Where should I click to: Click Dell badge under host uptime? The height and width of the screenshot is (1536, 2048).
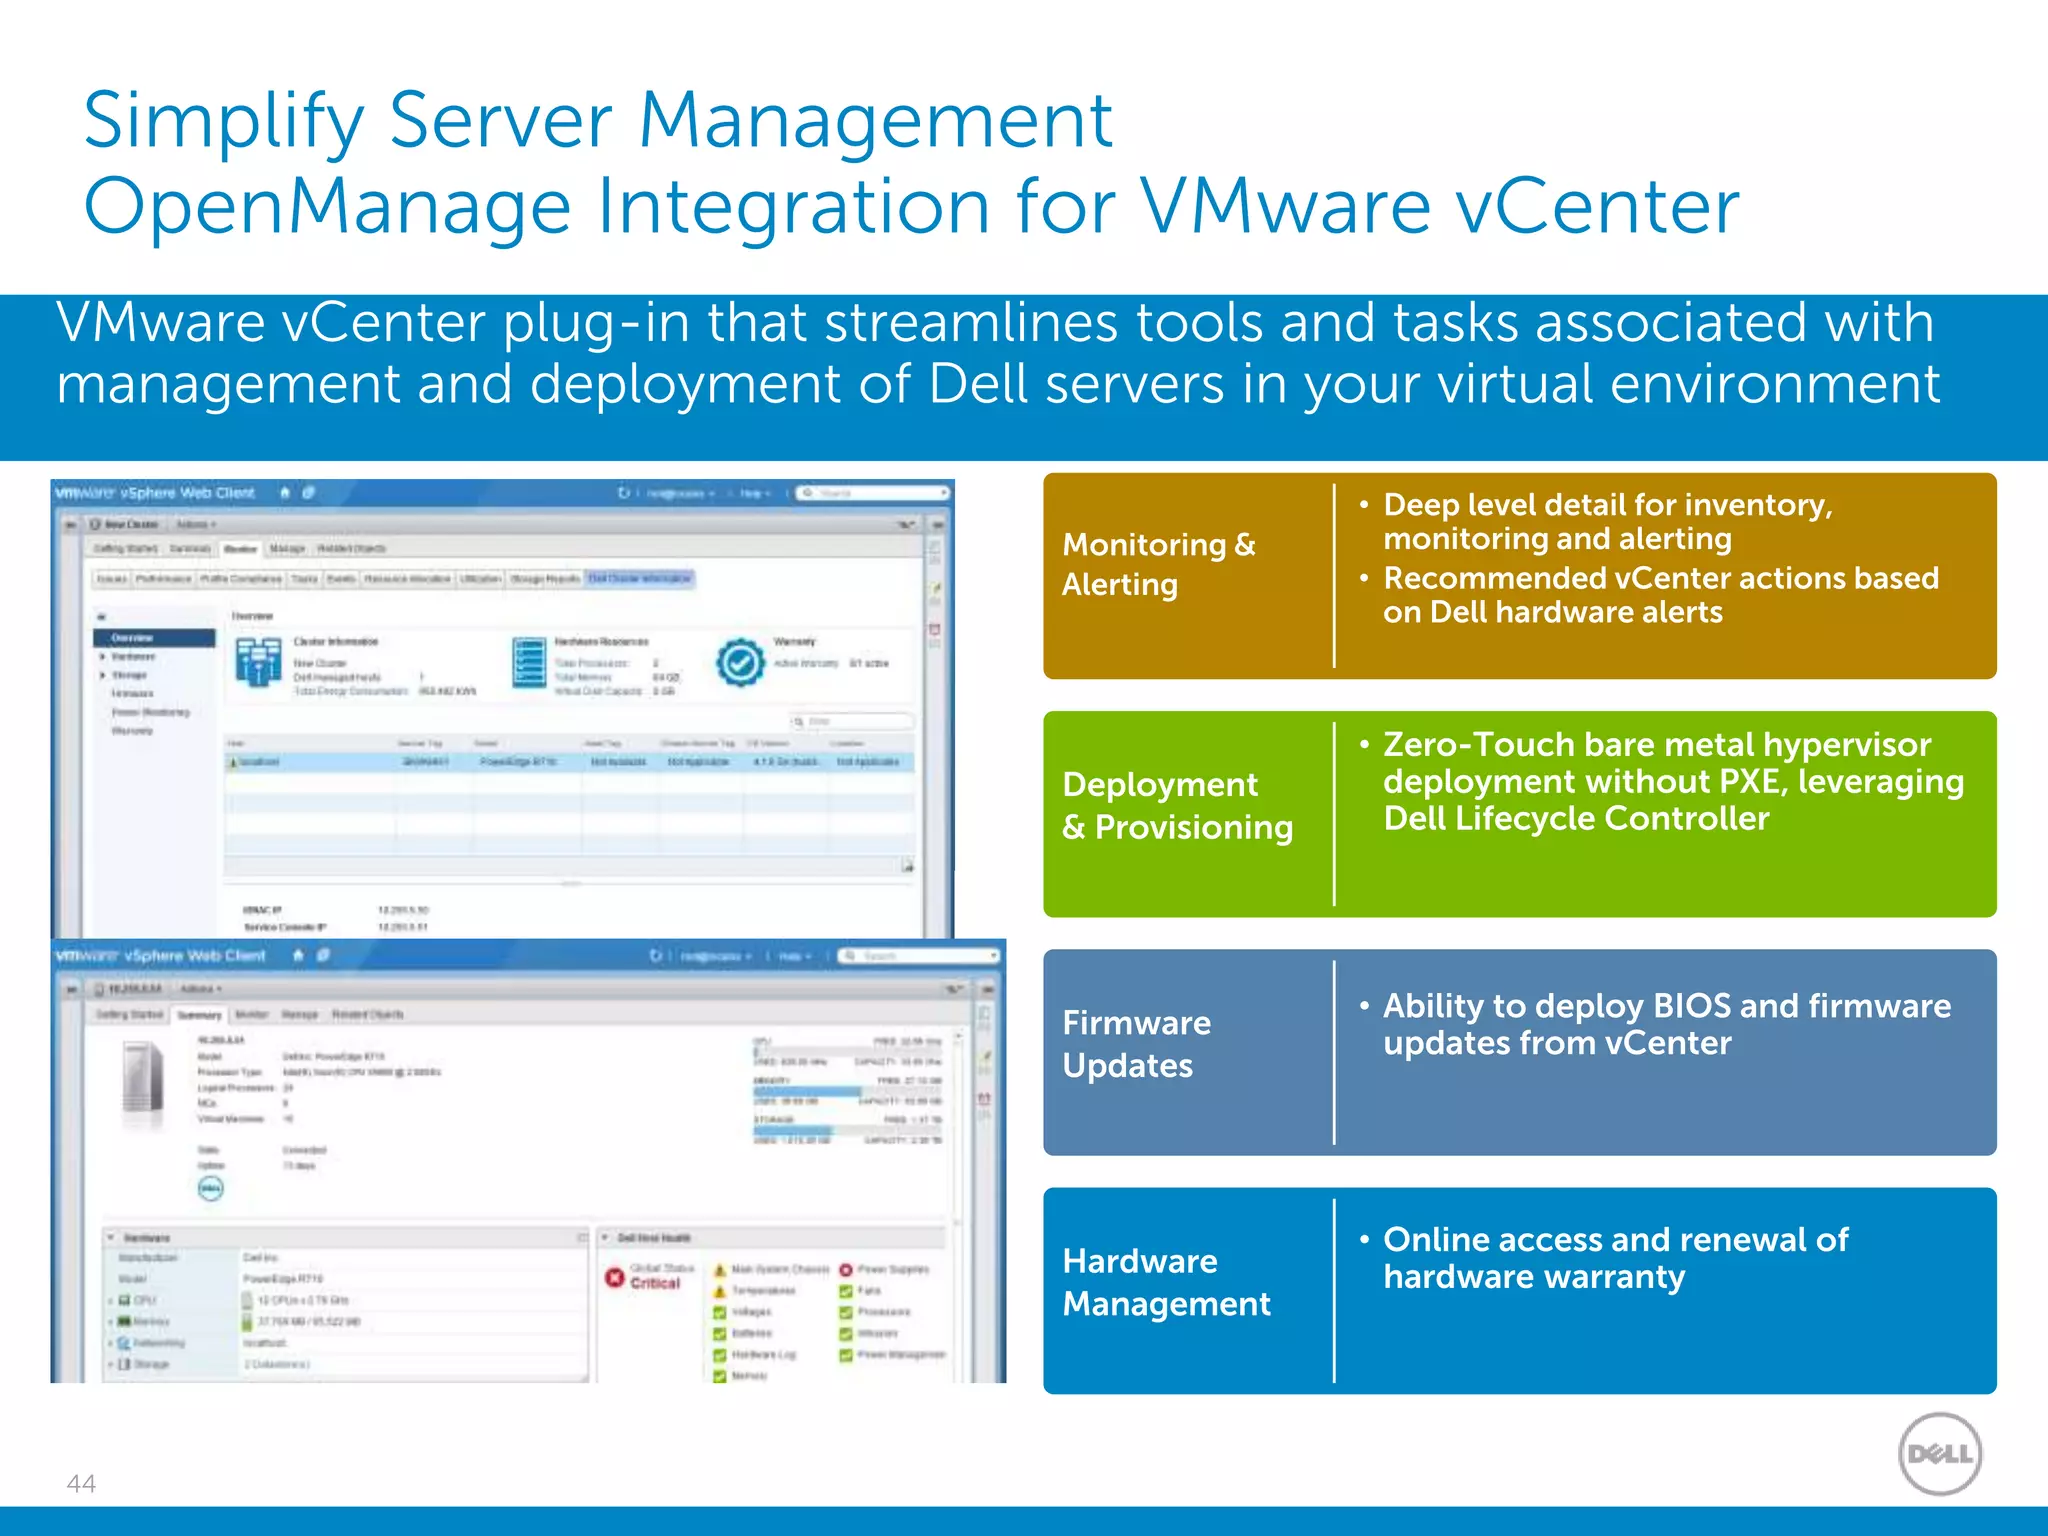pos(210,1188)
